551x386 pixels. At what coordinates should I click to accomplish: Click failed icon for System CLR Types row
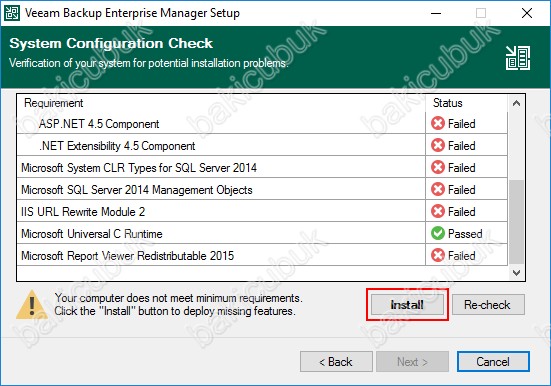[438, 167]
